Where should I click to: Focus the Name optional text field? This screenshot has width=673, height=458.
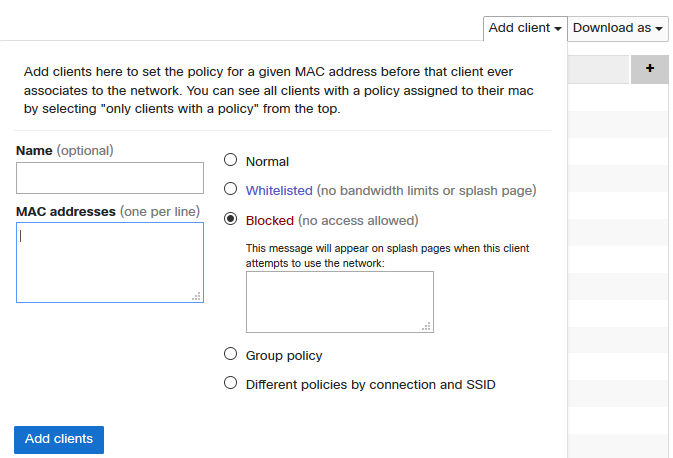(110, 178)
